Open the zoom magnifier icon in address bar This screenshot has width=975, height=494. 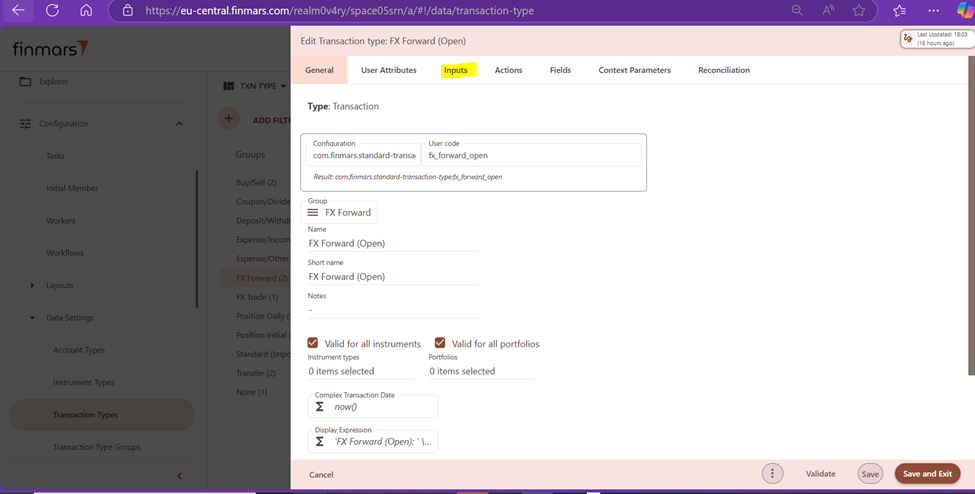[x=797, y=11]
